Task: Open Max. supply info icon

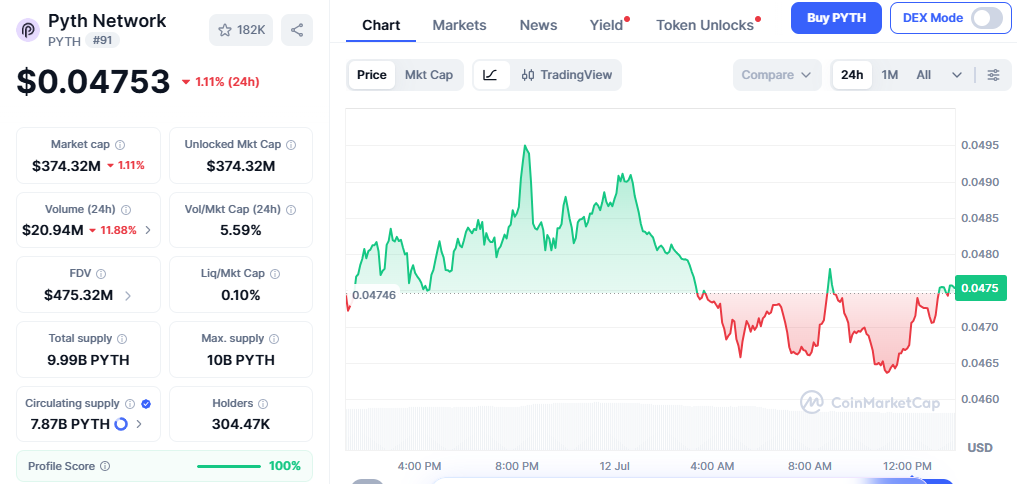Action: 274,339
